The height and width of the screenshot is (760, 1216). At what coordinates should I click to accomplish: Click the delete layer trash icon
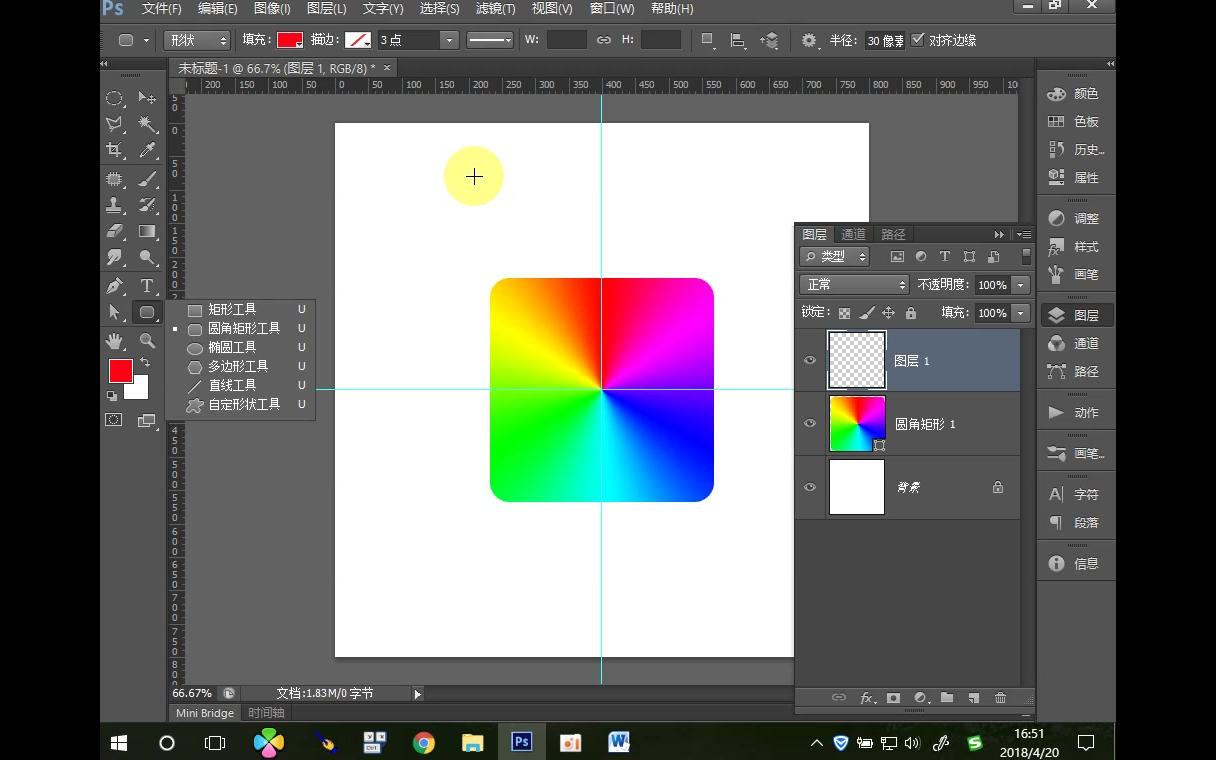point(1000,698)
